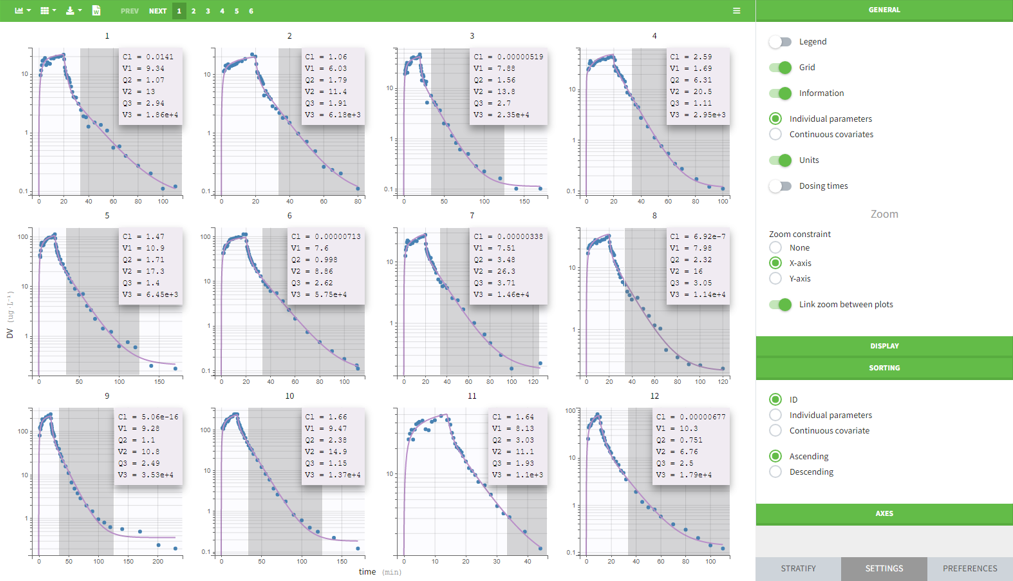Jump to plots page 6
The image size is (1013, 581).
click(x=251, y=11)
